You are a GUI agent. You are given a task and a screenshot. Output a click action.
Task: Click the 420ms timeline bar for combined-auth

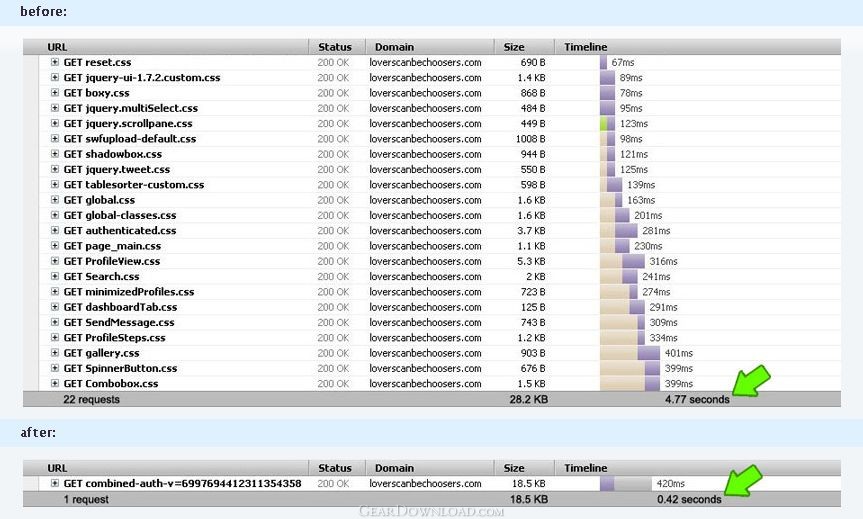[x=626, y=484]
